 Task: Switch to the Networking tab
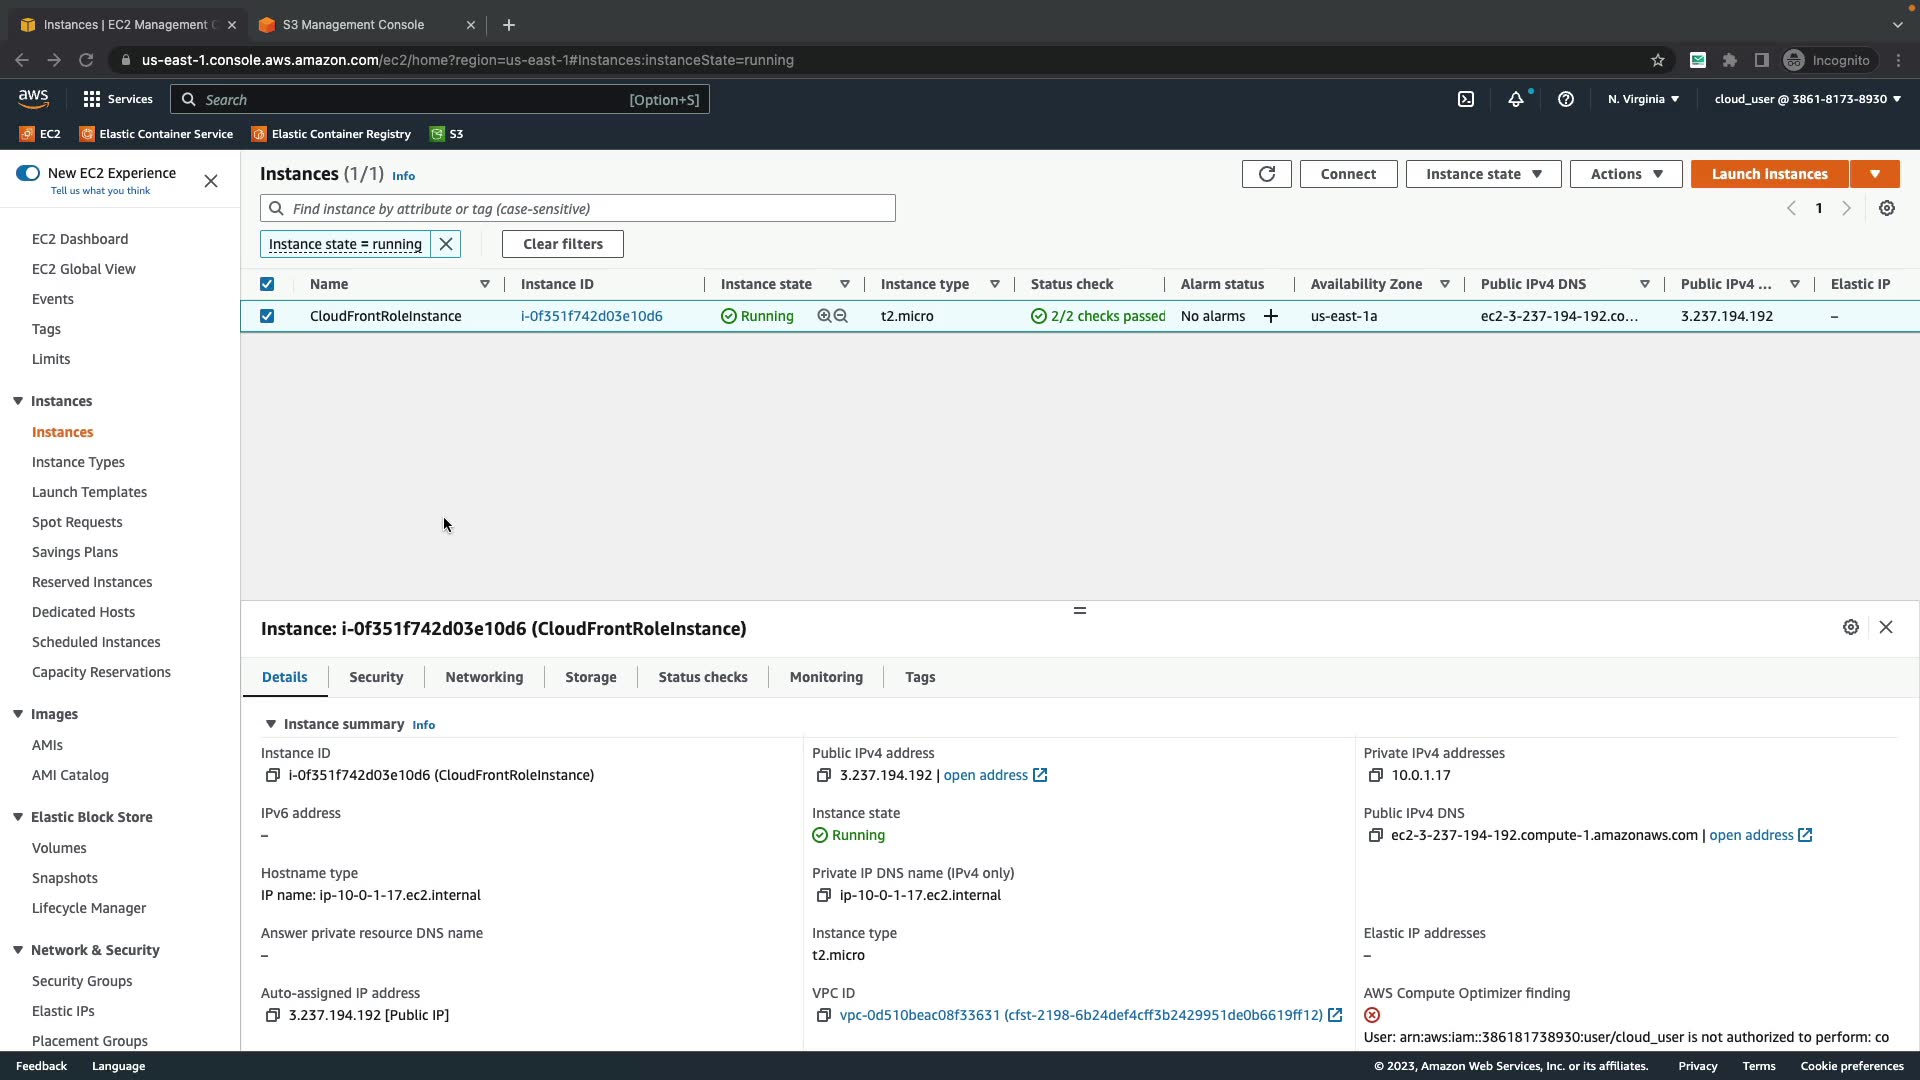[484, 677]
